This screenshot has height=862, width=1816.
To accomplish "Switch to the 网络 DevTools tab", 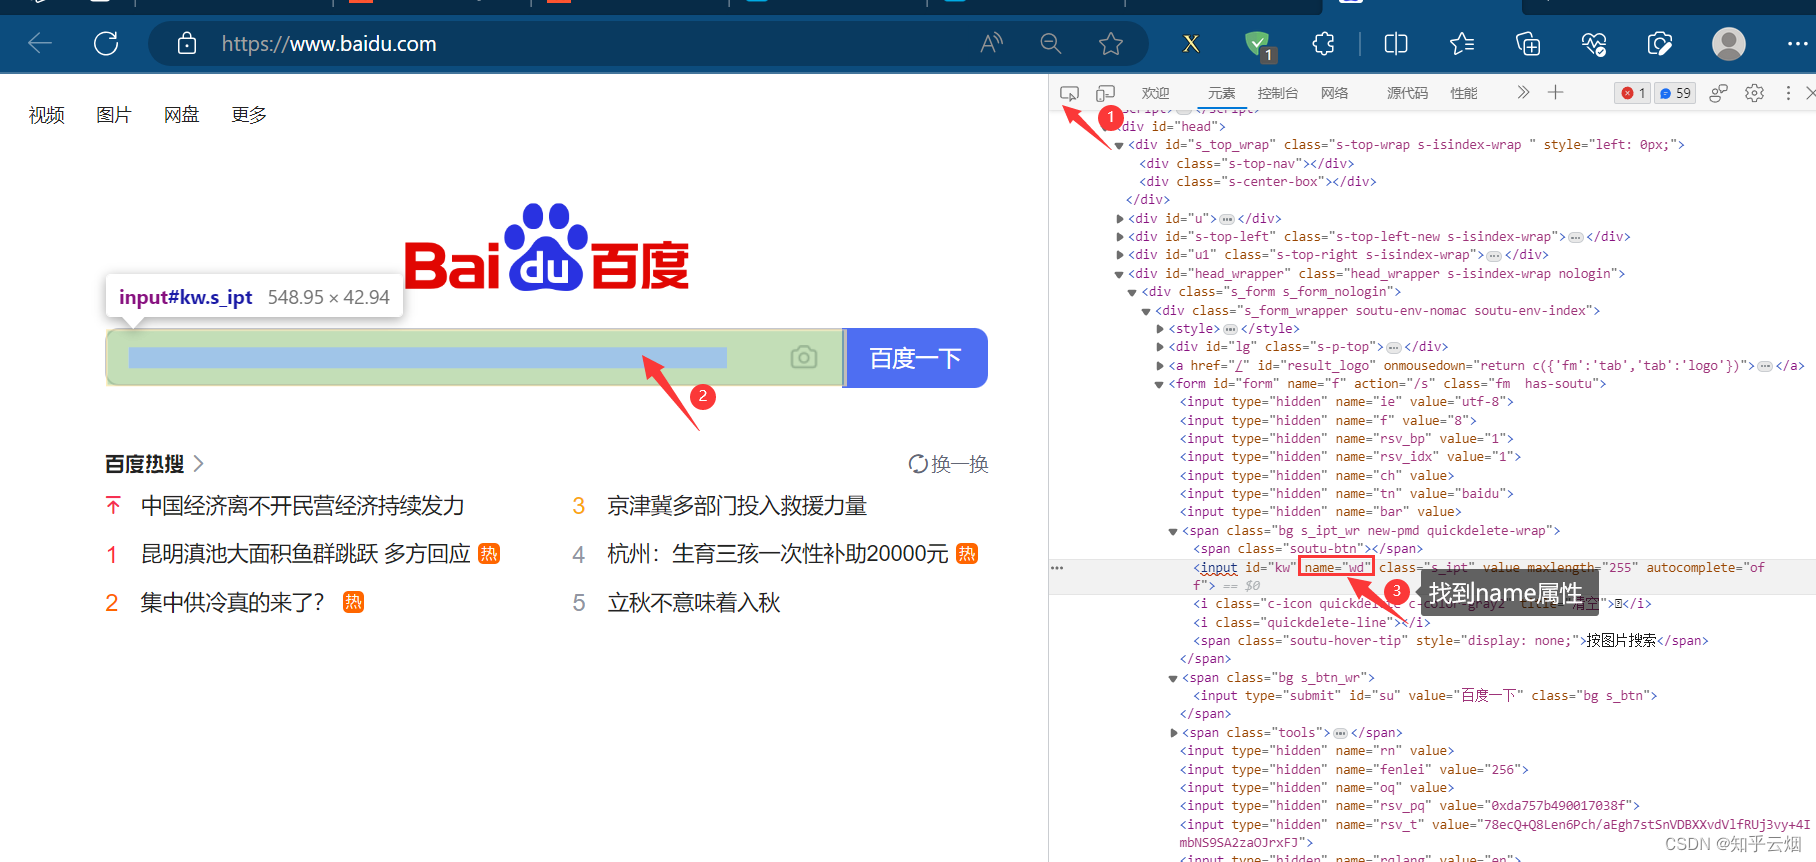I will 1334,93.
